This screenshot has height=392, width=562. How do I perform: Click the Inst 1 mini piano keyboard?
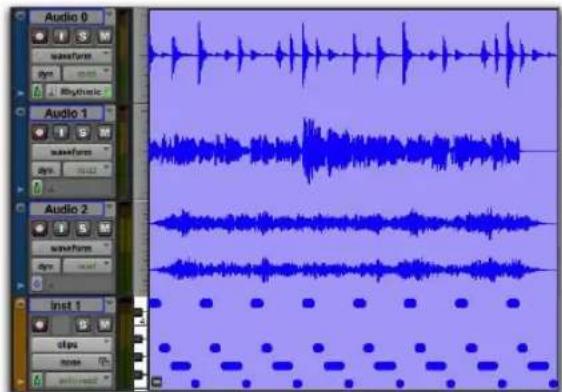140,343
